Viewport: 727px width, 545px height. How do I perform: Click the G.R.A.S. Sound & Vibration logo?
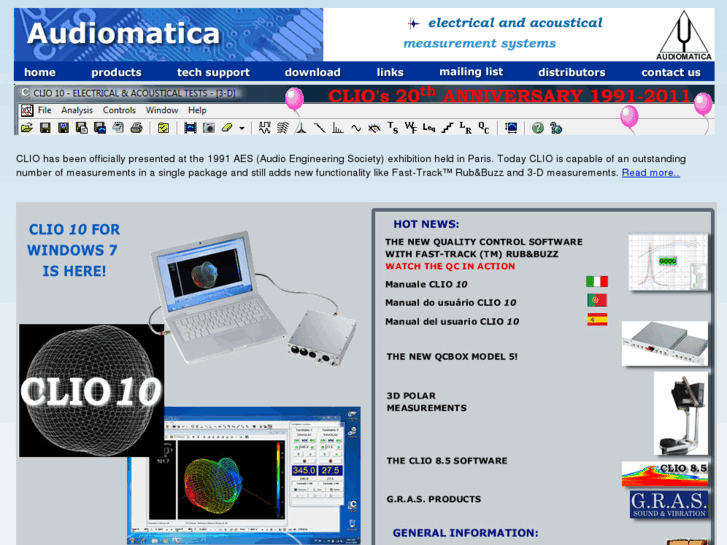(x=669, y=504)
